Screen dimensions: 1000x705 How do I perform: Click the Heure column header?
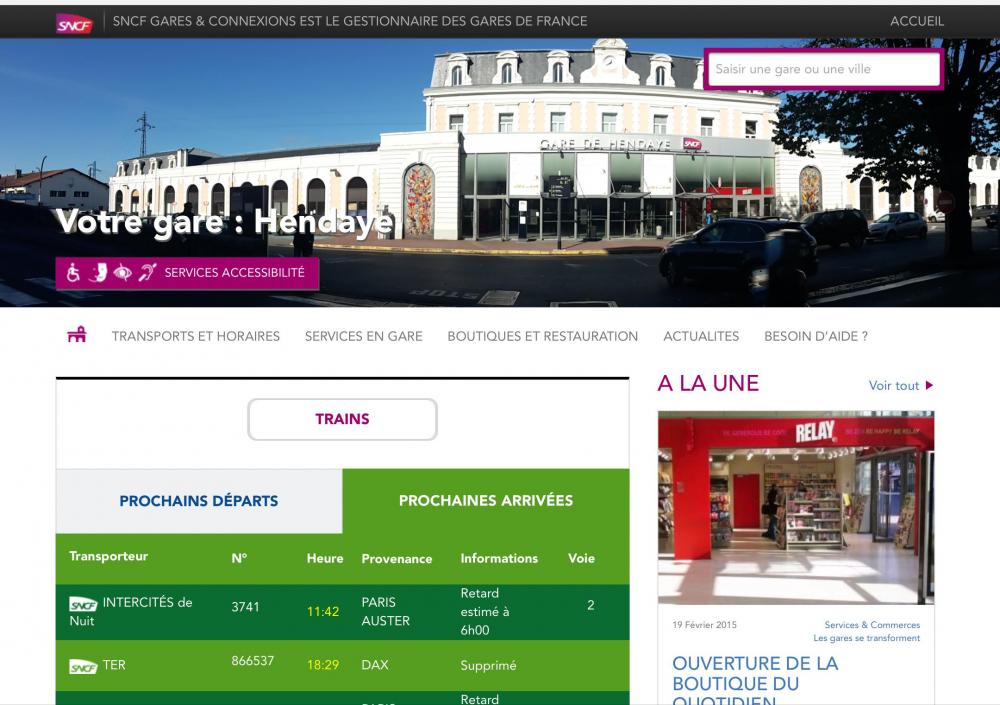(x=325, y=558)
